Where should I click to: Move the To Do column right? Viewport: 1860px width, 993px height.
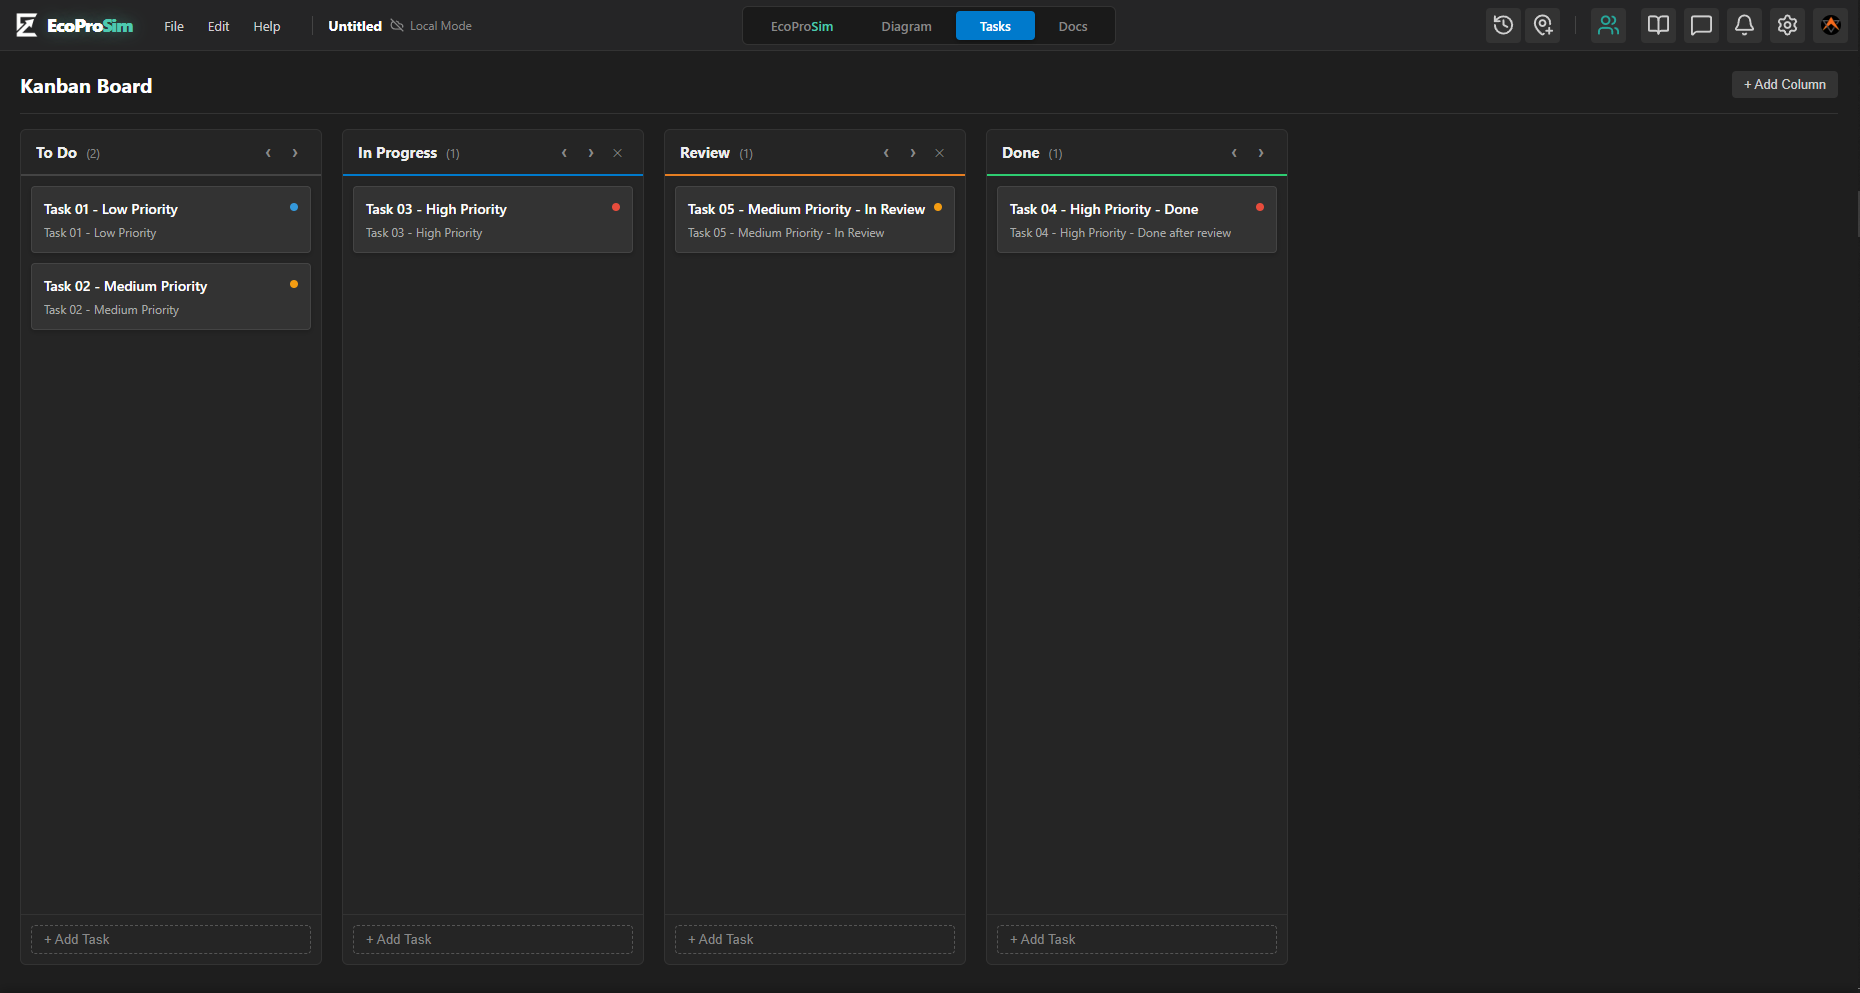(x=295, y=153)
